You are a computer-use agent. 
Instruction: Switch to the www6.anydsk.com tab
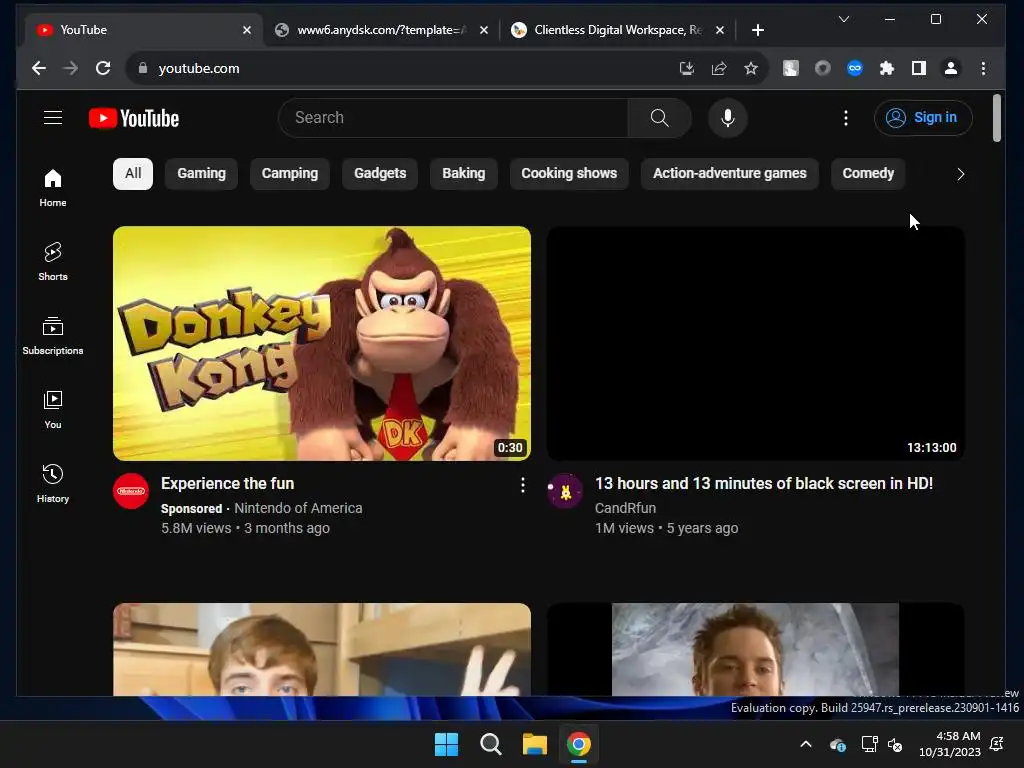point(381,30)
